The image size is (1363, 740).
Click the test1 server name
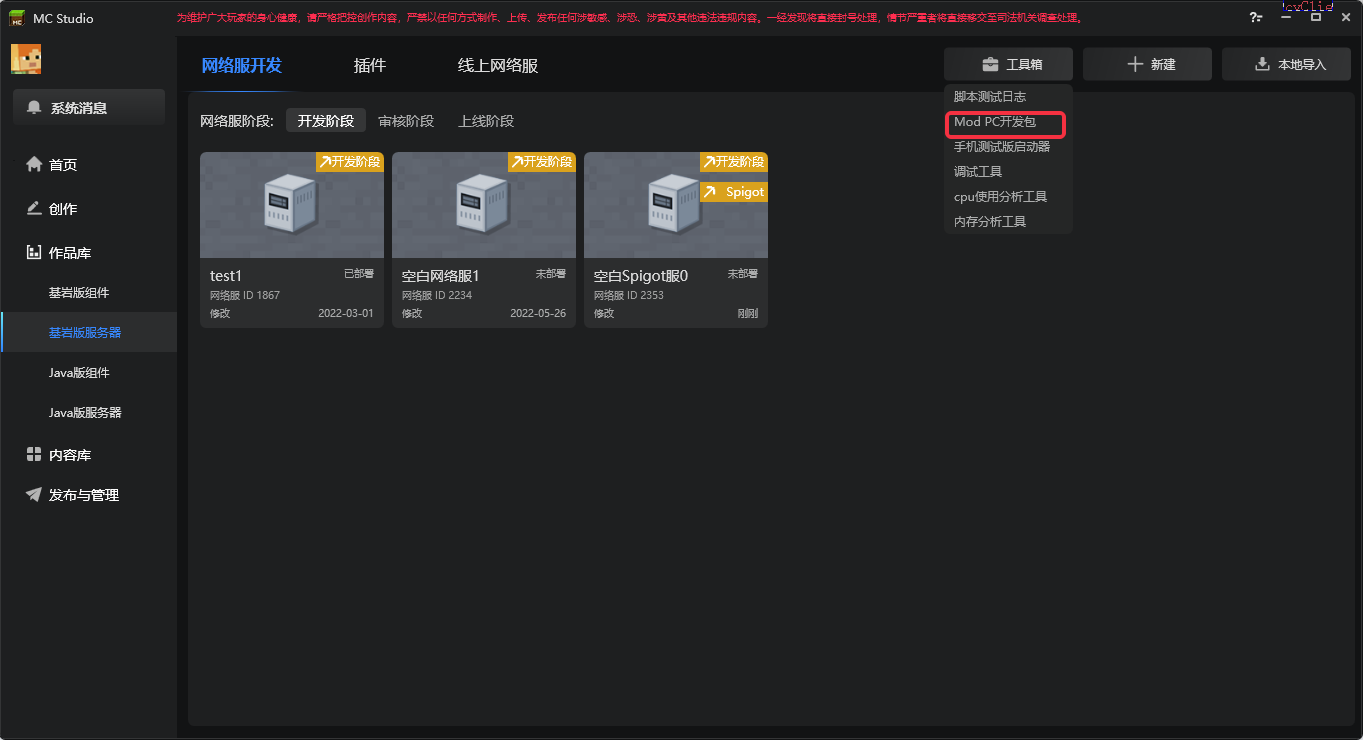pyautogui.click(x=226, y=276)
